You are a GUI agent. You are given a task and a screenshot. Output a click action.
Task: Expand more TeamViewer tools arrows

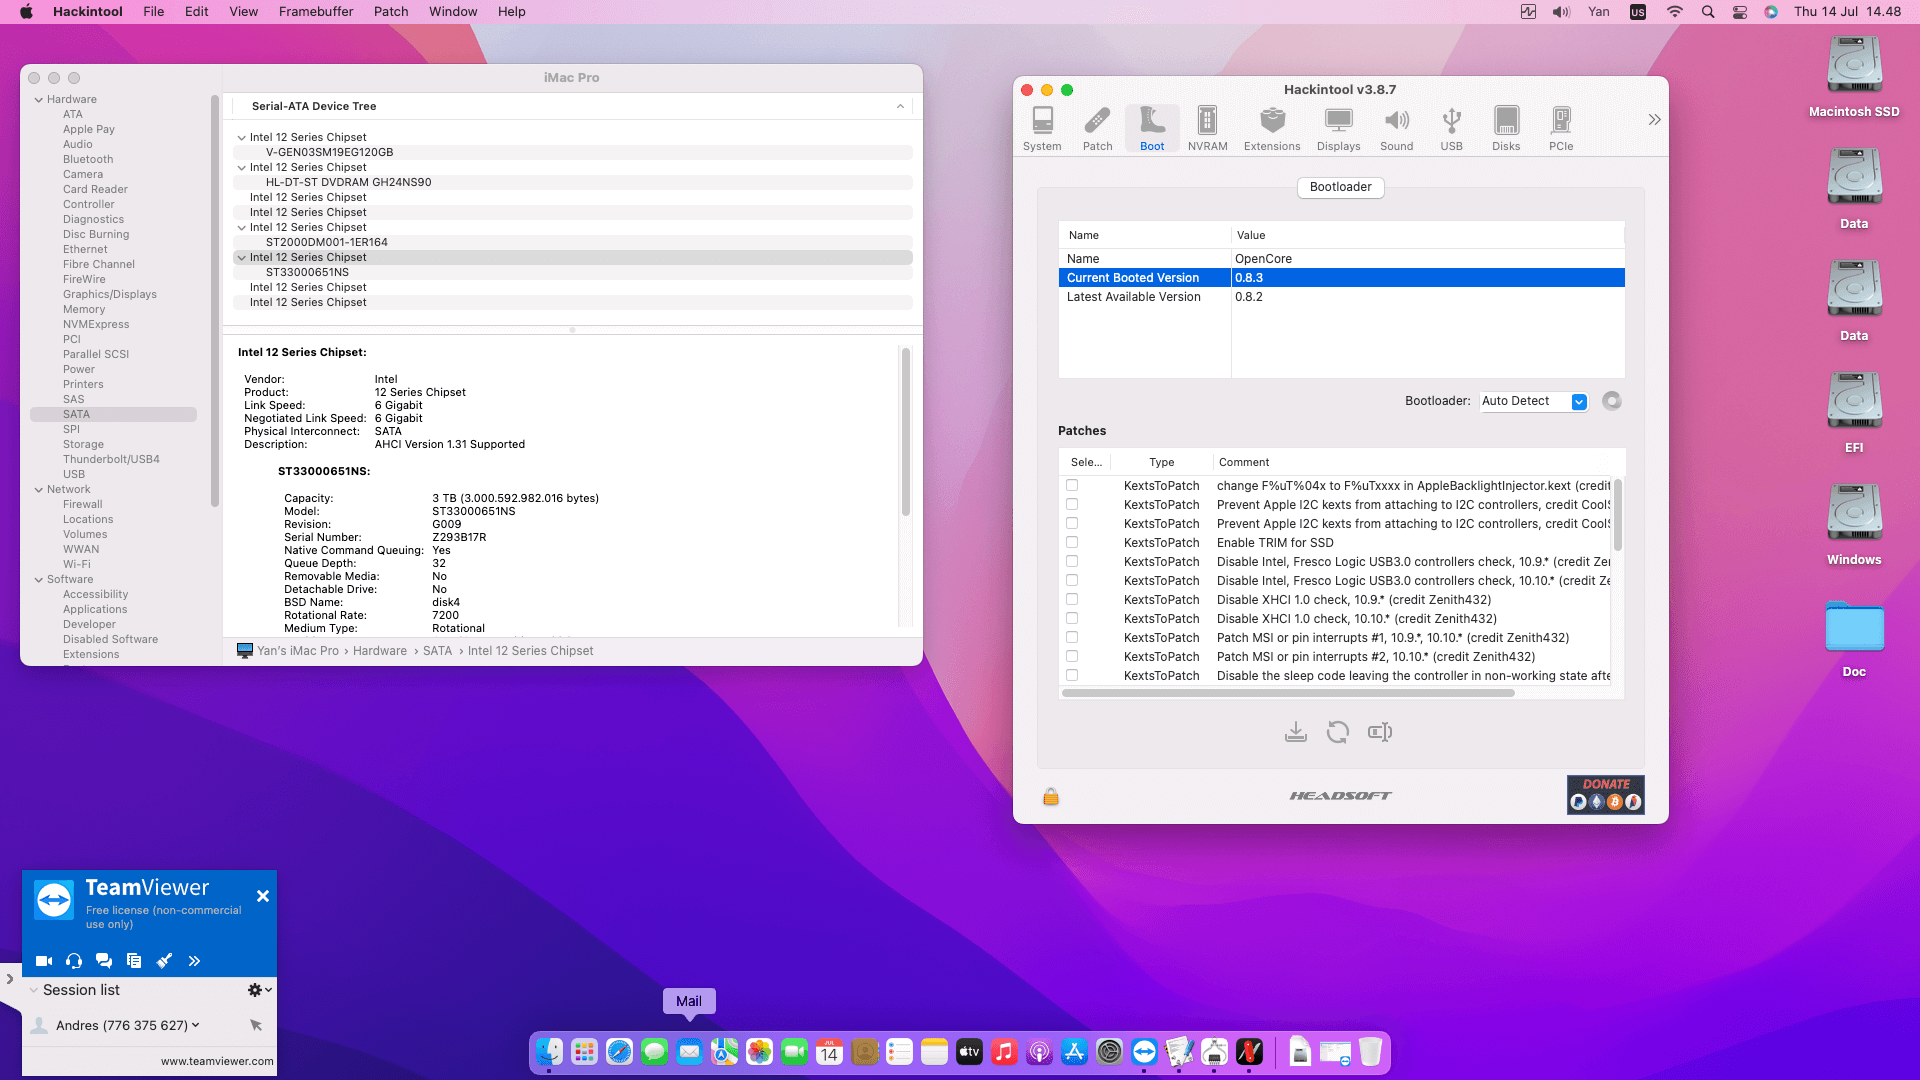(194, 961)
